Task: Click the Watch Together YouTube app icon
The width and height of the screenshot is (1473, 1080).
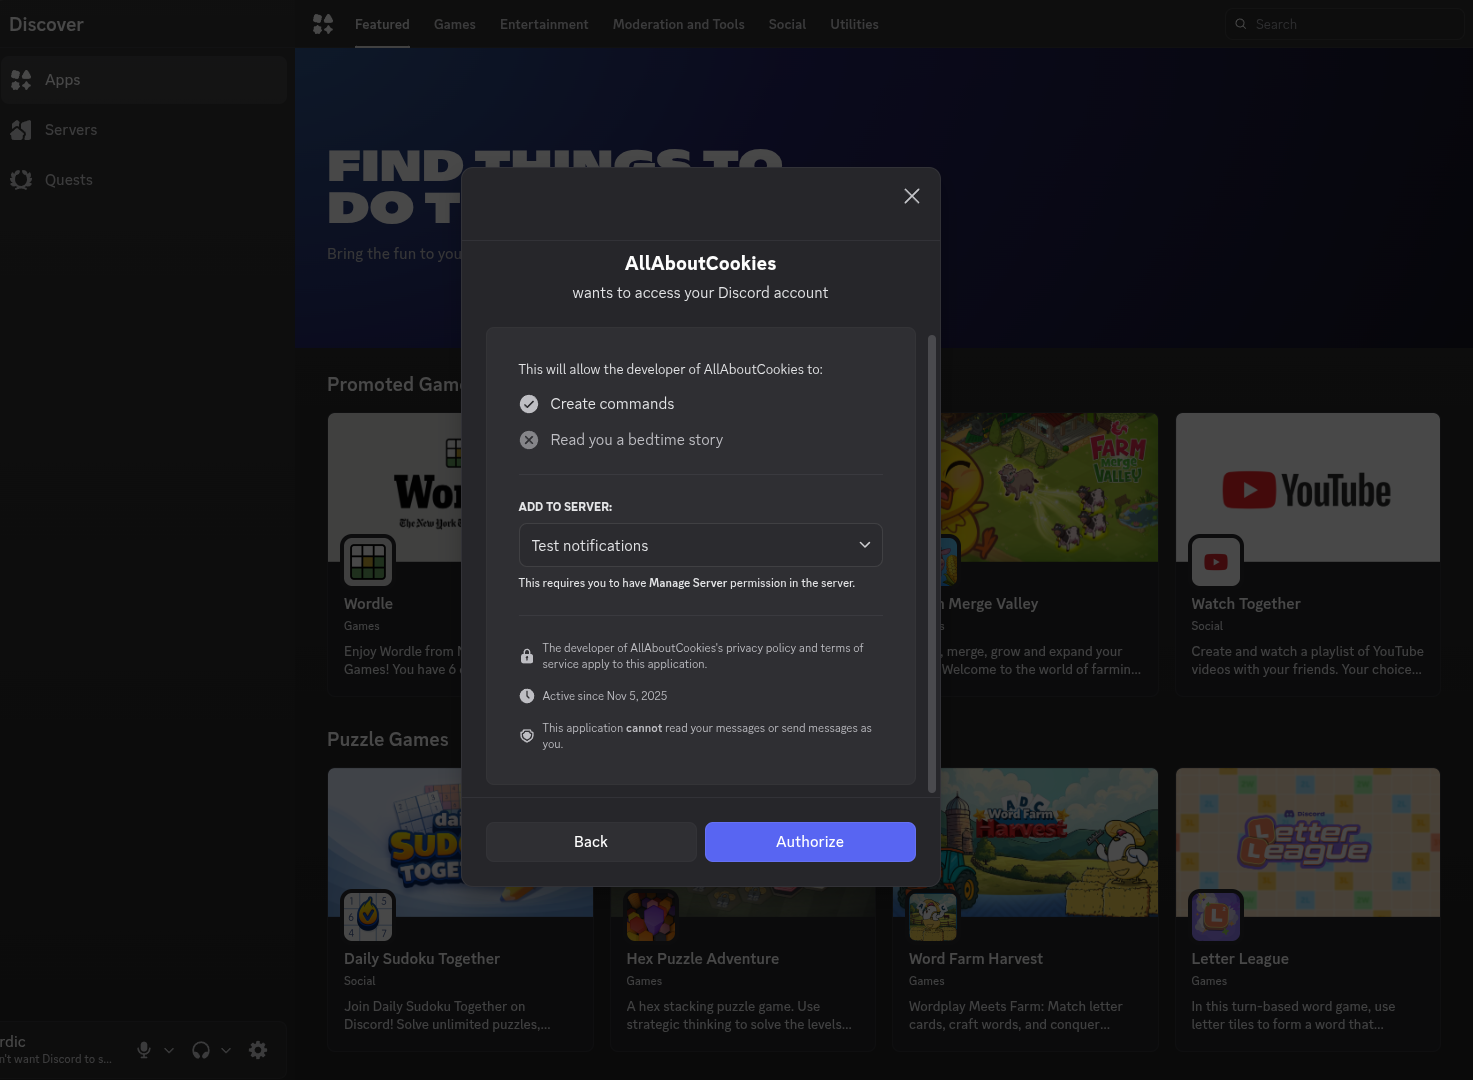Action: click(x=1215, y=561)
